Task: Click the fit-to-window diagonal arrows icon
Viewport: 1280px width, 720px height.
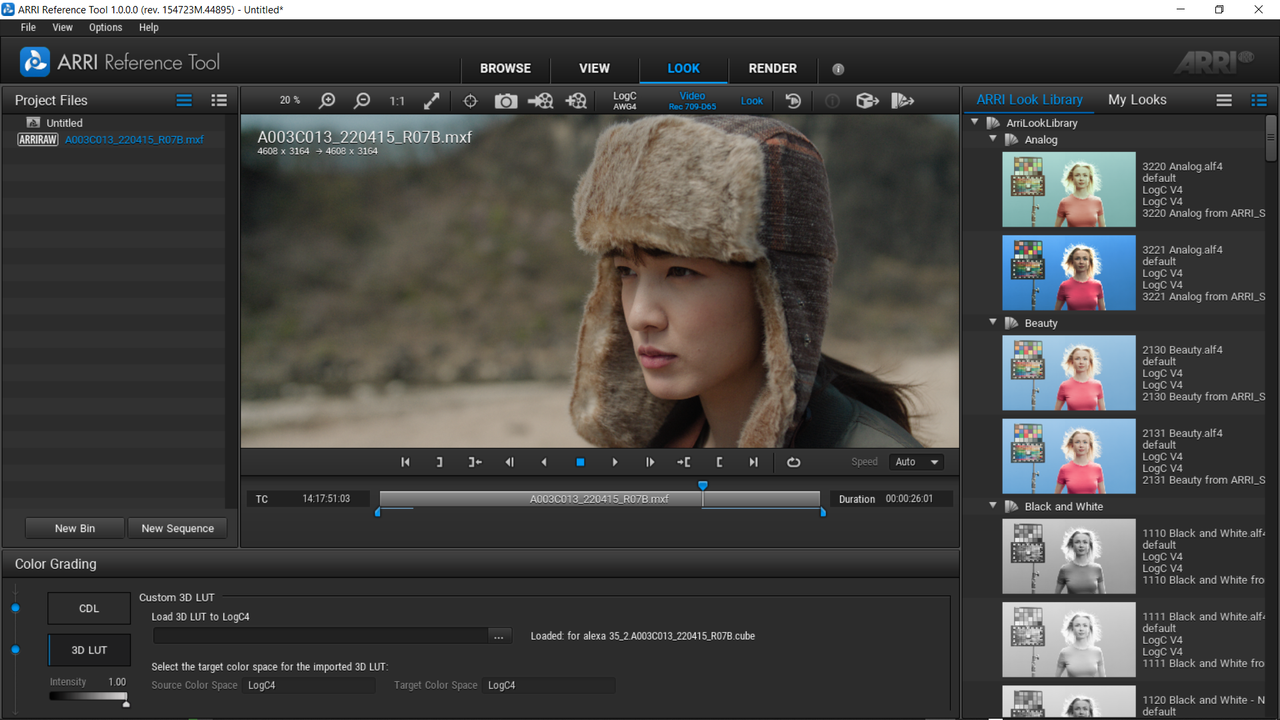Action: pos(432,100)
